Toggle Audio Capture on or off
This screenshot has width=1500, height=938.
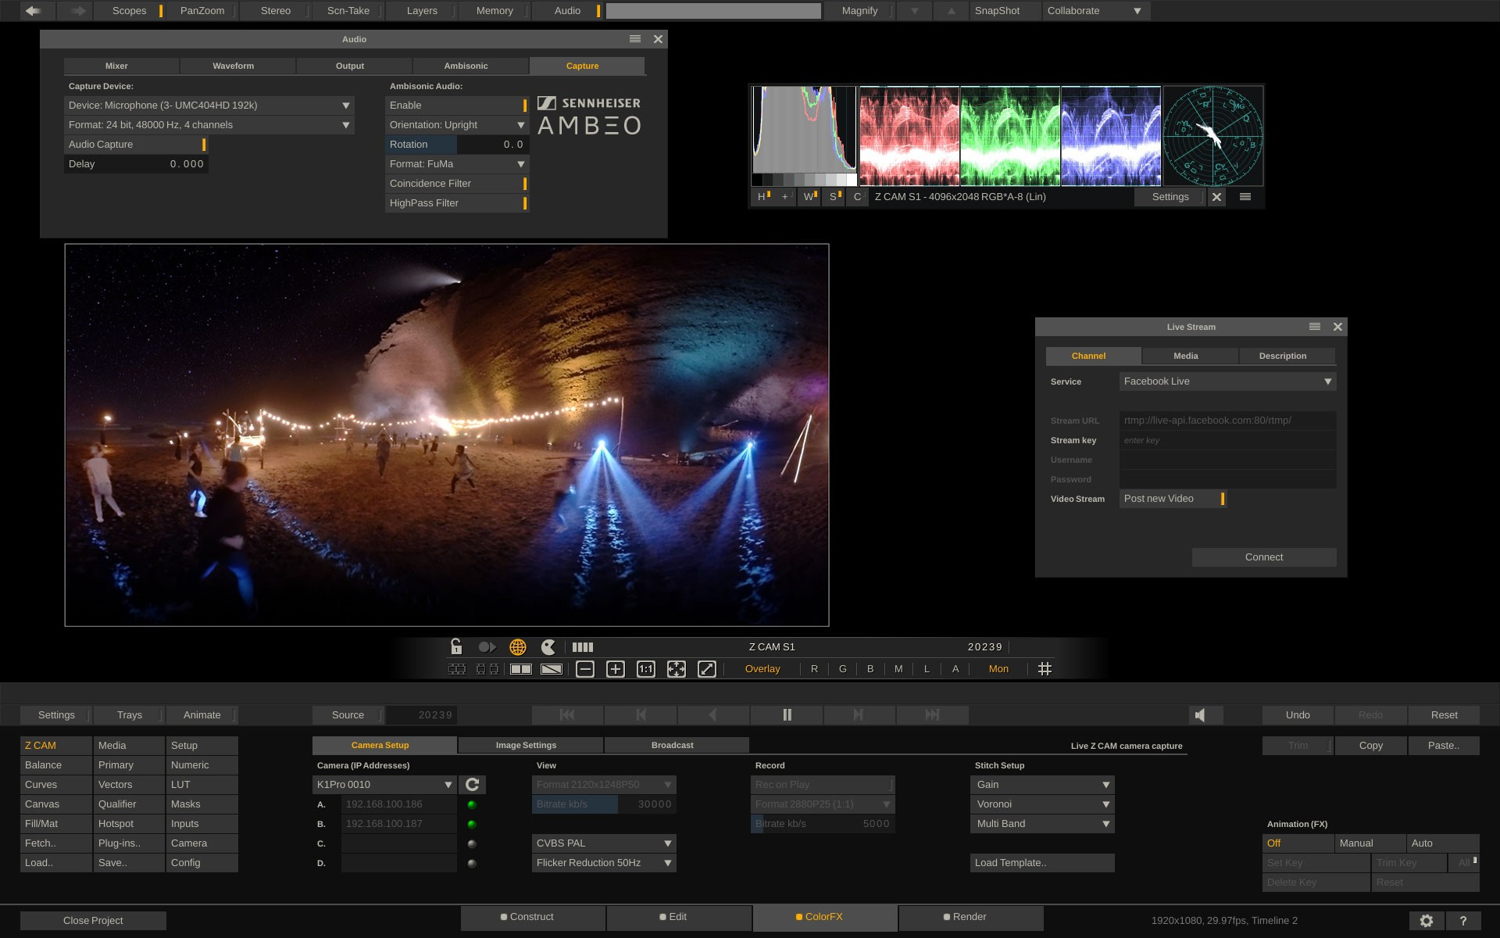tap(136, 145)
